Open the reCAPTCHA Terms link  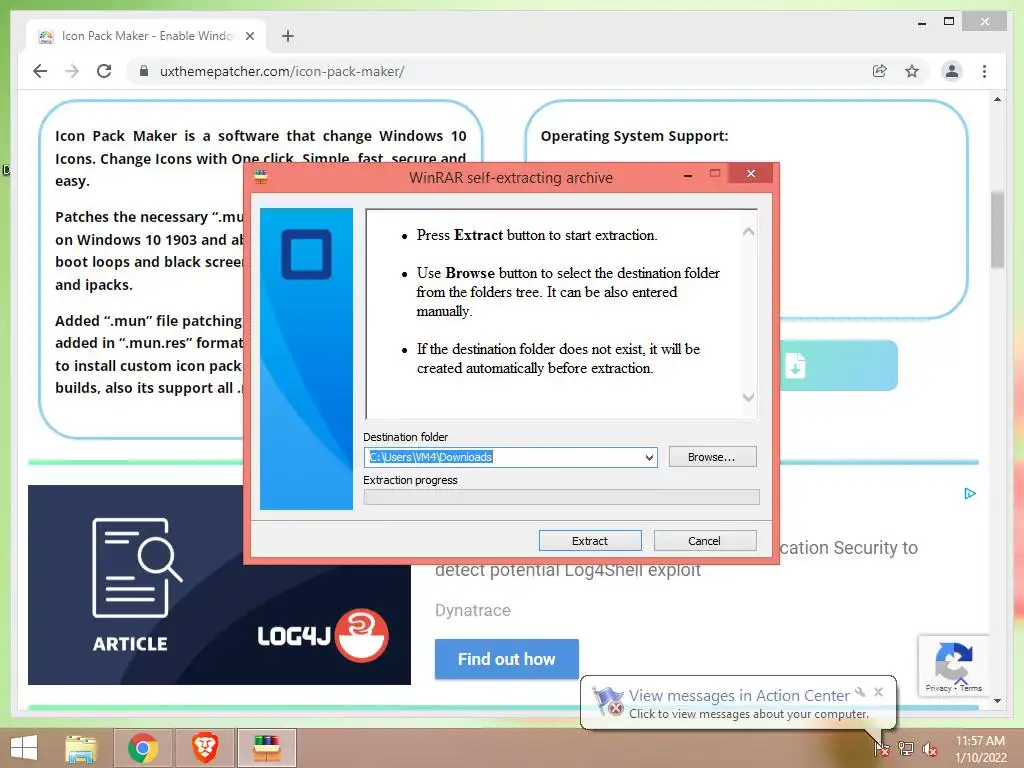[971, 688]
